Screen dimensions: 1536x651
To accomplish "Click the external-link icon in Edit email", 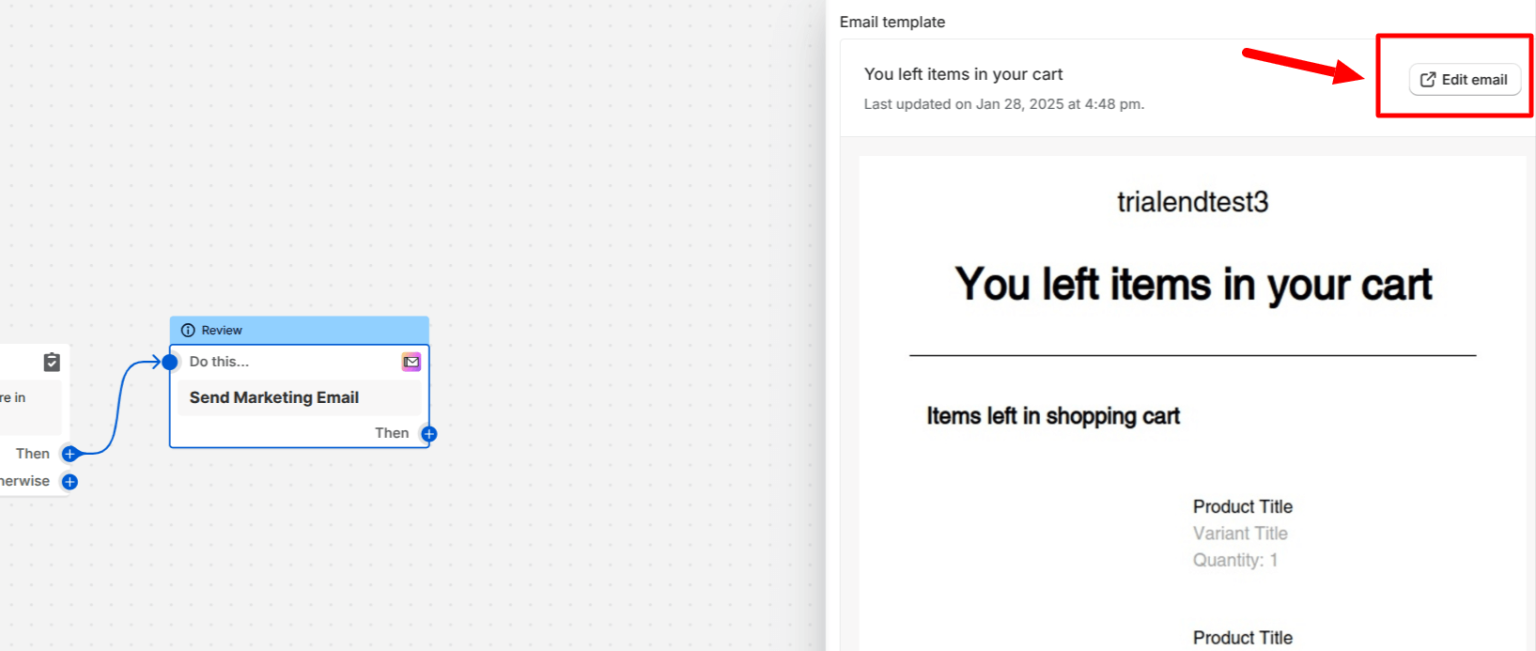I will pos(1428,80).
